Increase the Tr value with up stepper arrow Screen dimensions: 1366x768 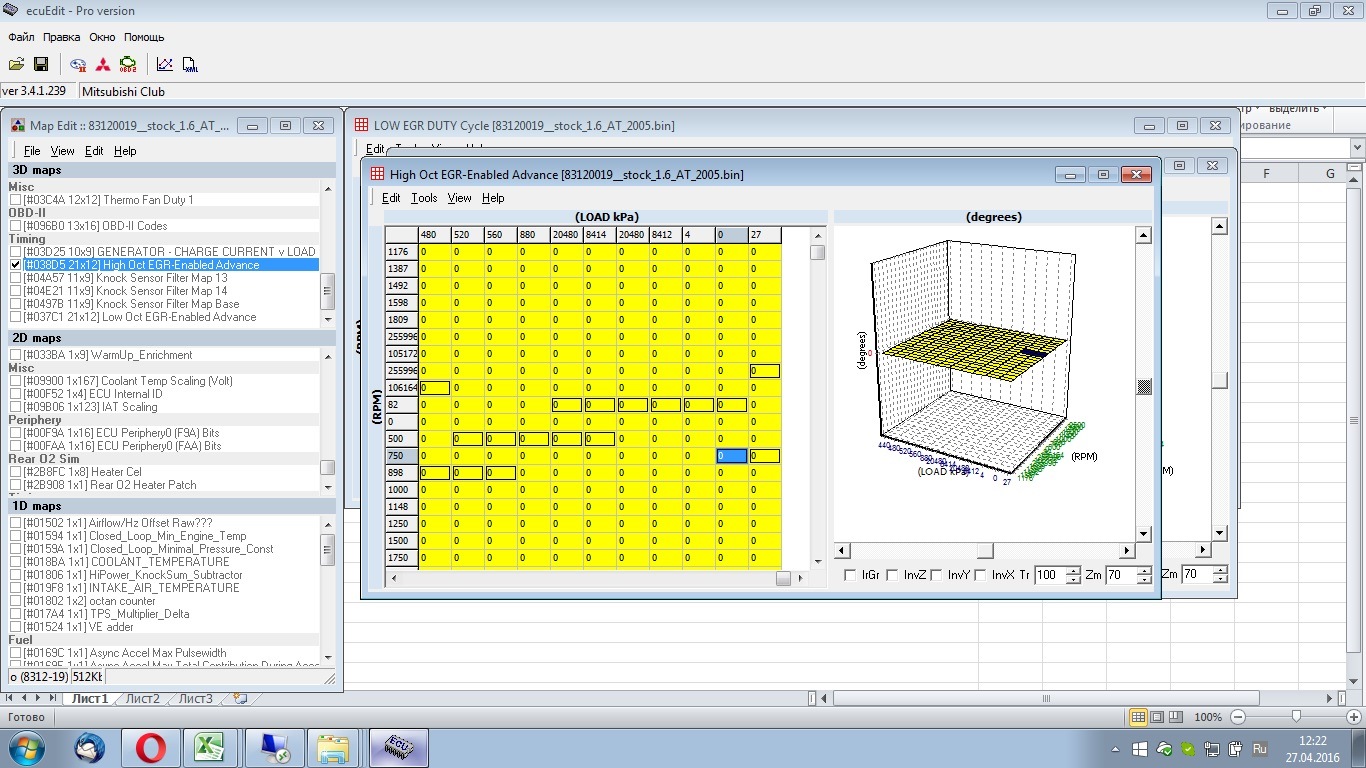click(1073, 571)
